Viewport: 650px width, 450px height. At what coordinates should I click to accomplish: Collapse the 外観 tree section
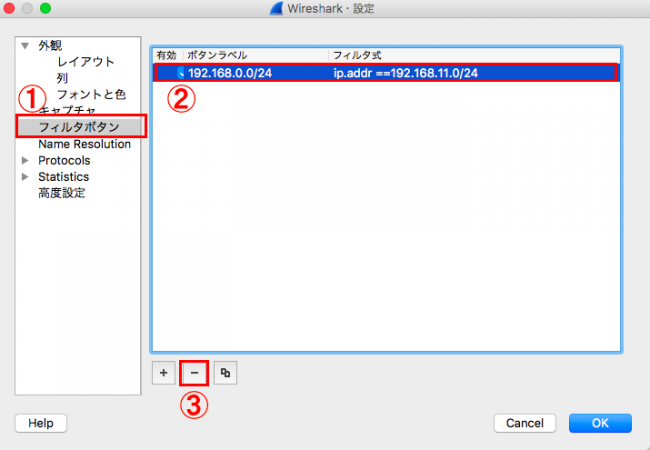tap(25, 46)
